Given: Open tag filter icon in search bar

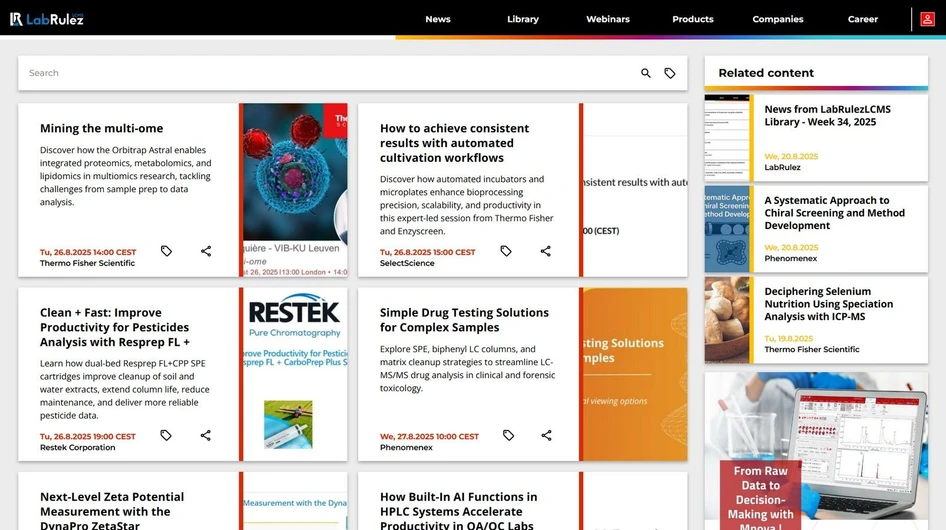Looking at the screenshot, I should [670, 73].
